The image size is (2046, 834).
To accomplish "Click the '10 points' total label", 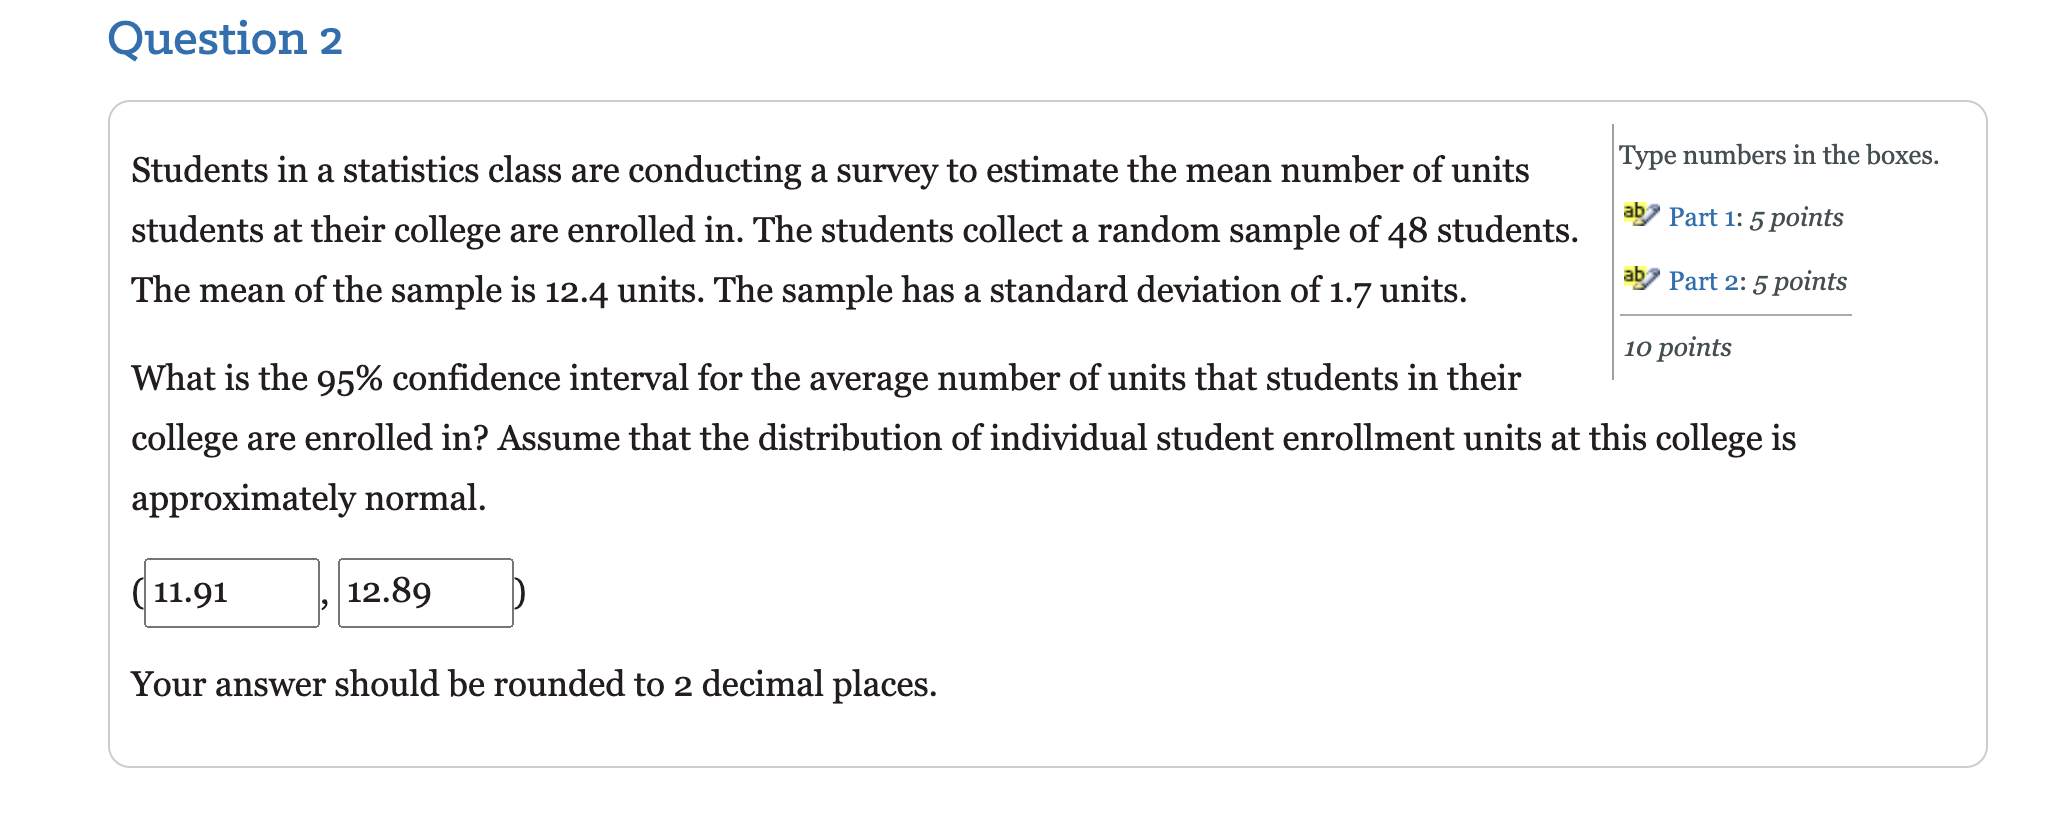I will (x=1676, y=347).
